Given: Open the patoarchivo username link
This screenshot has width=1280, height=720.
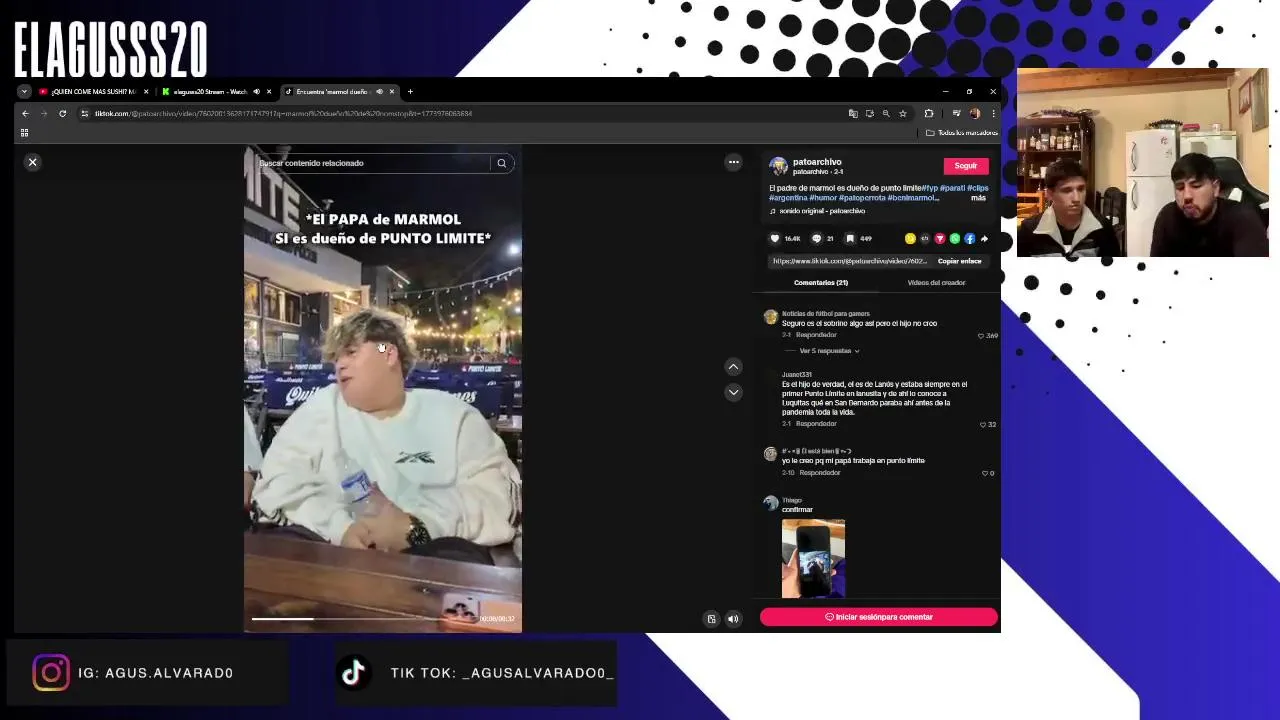Looking at the screenshot, I should [817, 161].
